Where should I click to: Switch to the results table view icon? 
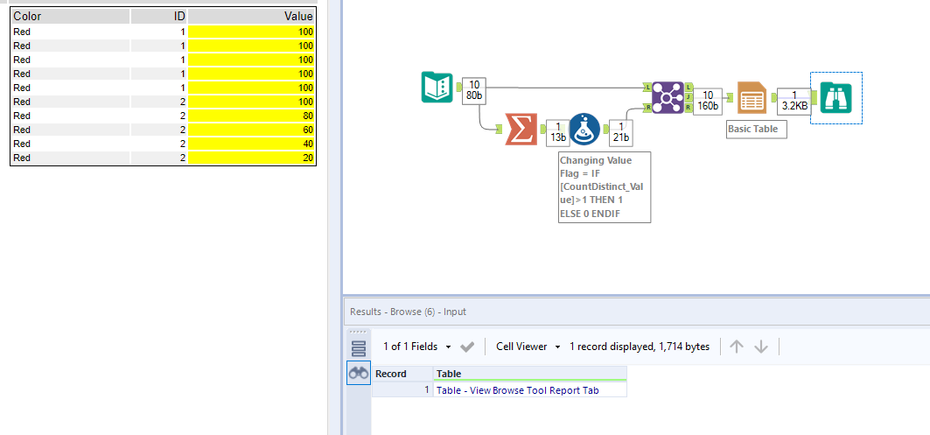(x=358, y=348)
